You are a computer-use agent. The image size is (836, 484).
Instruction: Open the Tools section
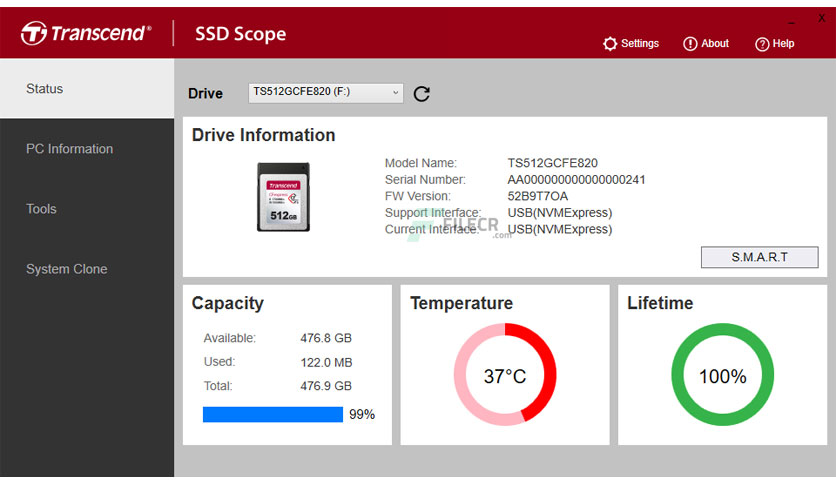pyautogui.click(x=87, y=209)
